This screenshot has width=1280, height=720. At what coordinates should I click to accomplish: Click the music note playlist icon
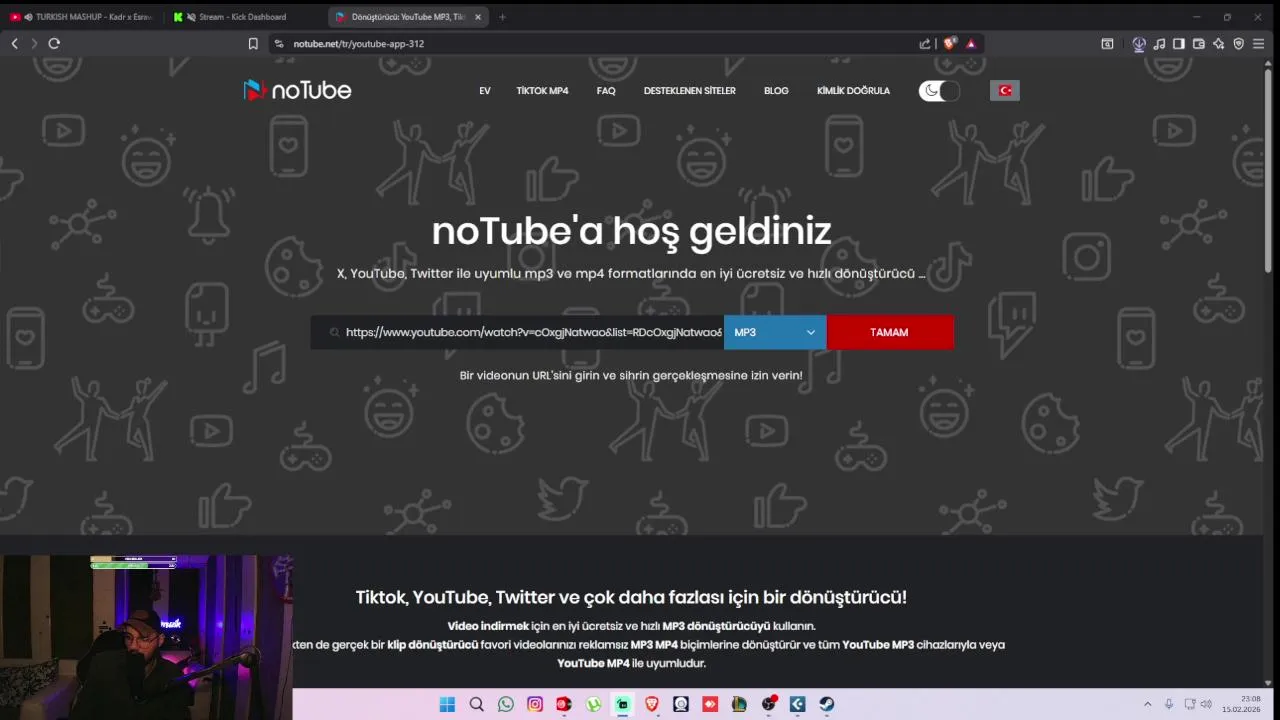[x=1159, y=44]
